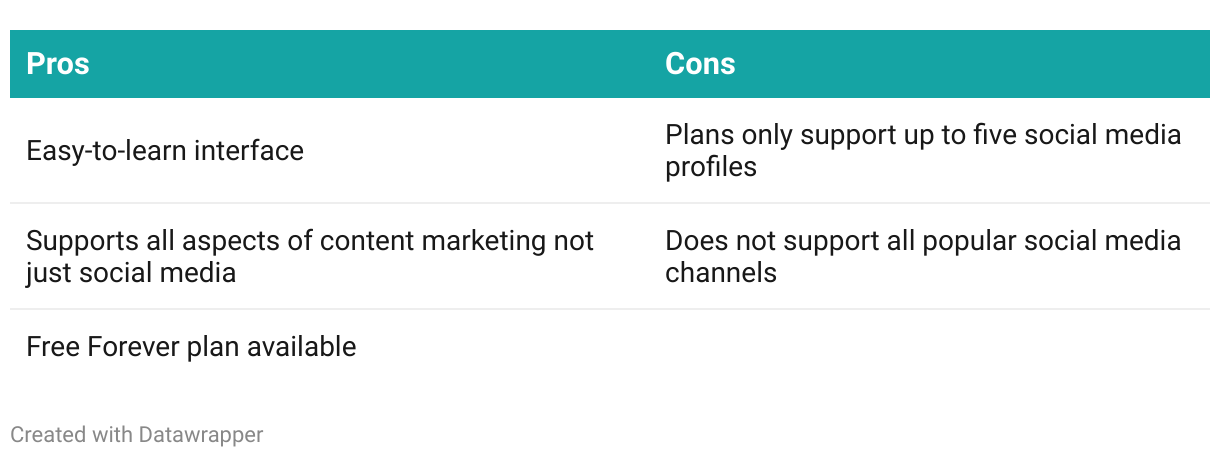The width and height of the screenshot is (1220, 458).
Task: Select the Easy-to-learn interface cell
Action: [x=329, y=151]
